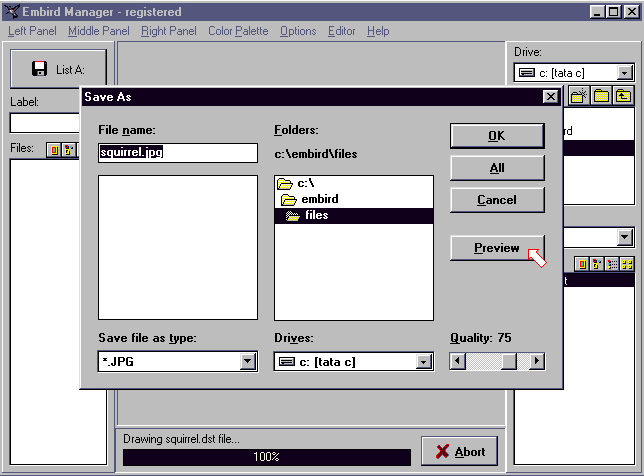The height and width of the screenshot is (476, 644).
Task: Click the Quality slider thumb
Action: pyautogui.click(x=509, y=361)
